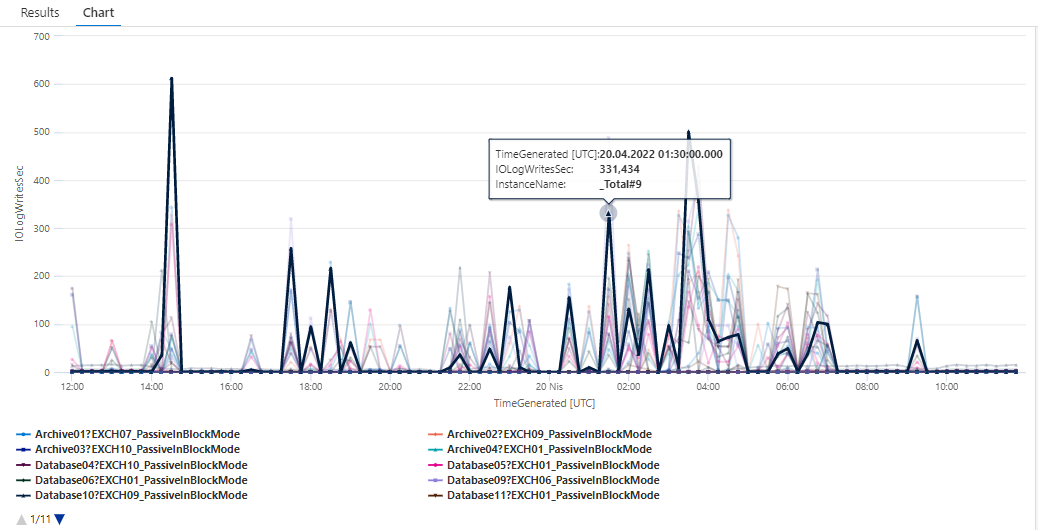
Task: Click the '1/11' legend page indicator
Action: coord(41,519)
